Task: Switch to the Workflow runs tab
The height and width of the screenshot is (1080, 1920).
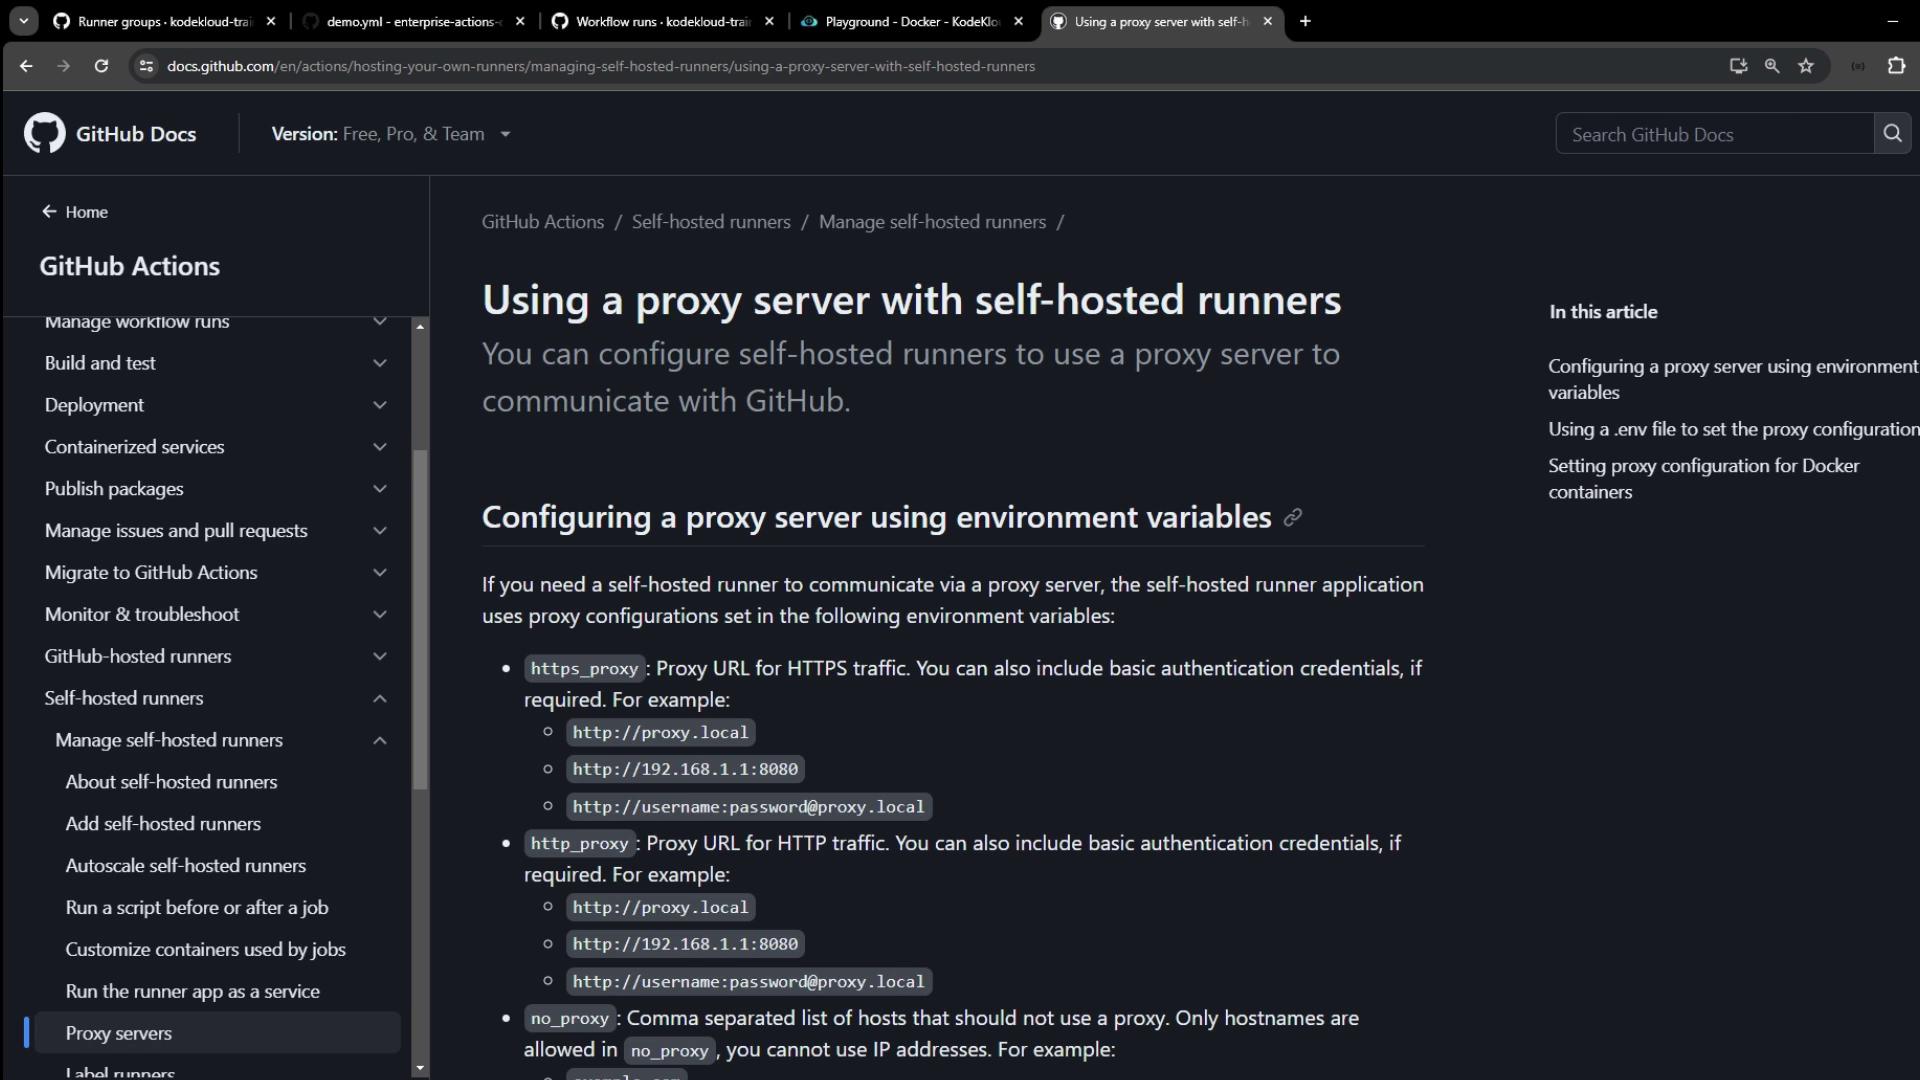Action: [661, 21]
